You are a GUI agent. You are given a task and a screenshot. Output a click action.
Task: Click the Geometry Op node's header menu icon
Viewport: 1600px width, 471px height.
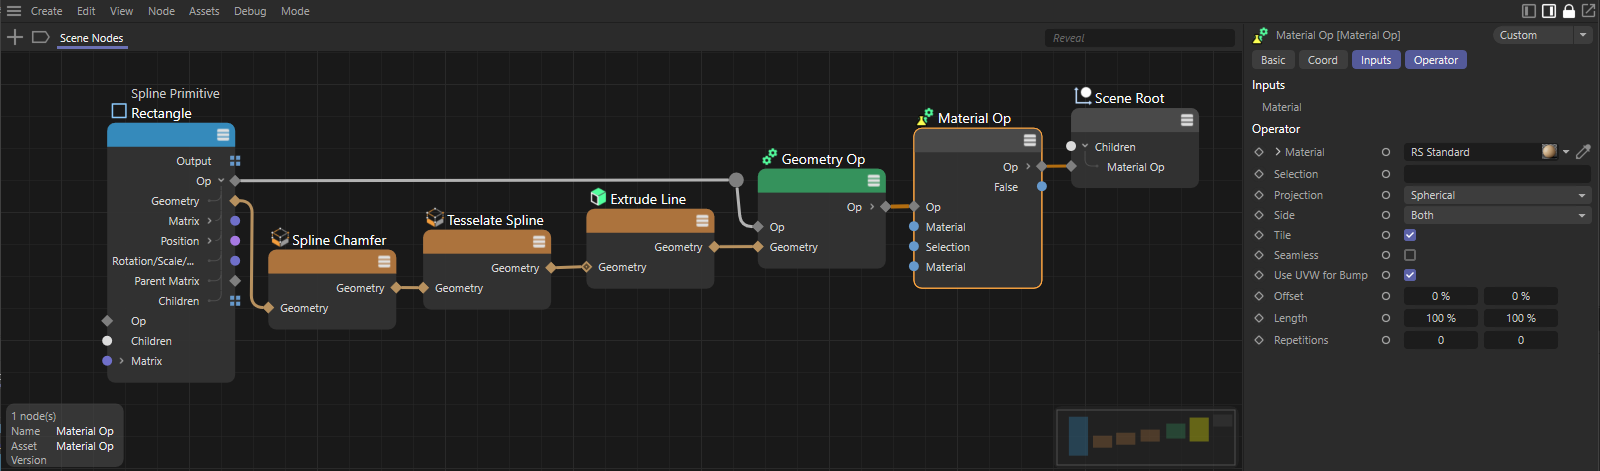pyautogui.click(x=873, y=181)
